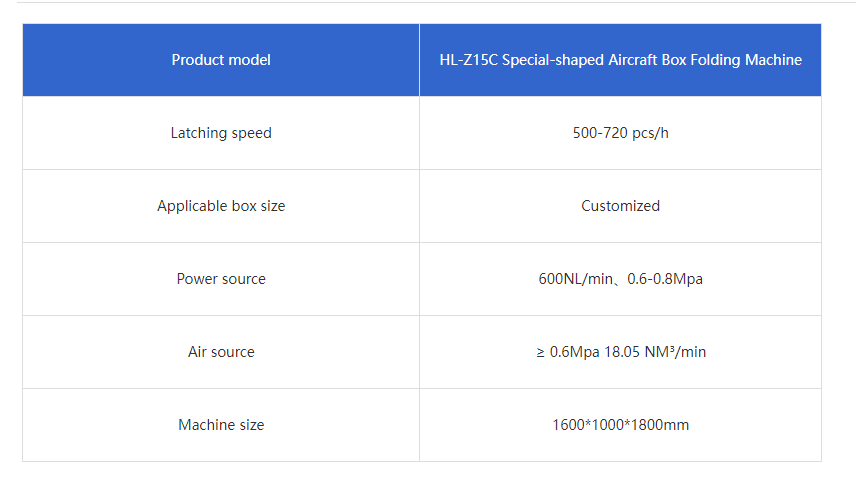Click the ≥ 0.6Mpa pressure text
Image resolution: width=856 pixels, height=486 pixels.
point(567,352)
